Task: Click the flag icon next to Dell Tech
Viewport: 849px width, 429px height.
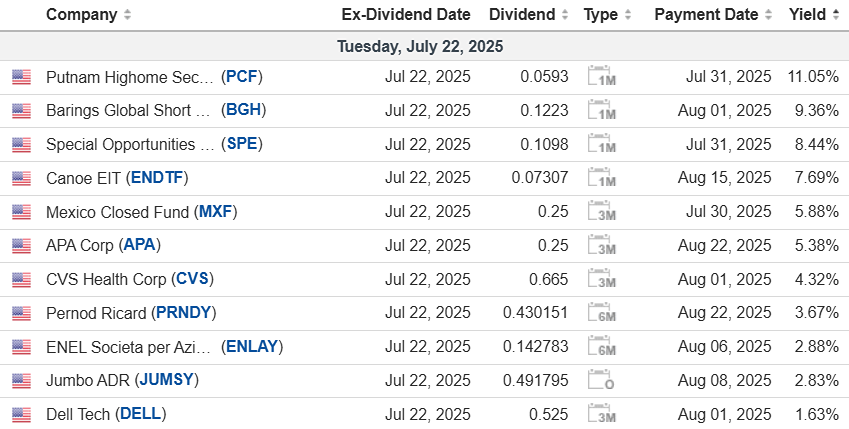Action: point(21,414)
